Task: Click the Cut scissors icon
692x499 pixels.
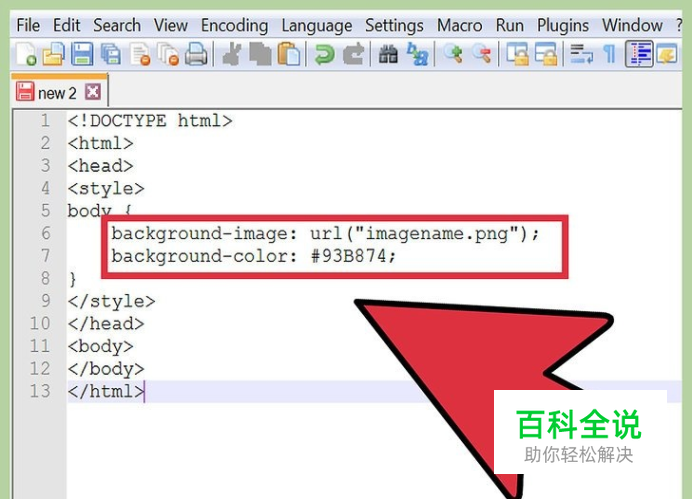Action: (x=232, y=54)
